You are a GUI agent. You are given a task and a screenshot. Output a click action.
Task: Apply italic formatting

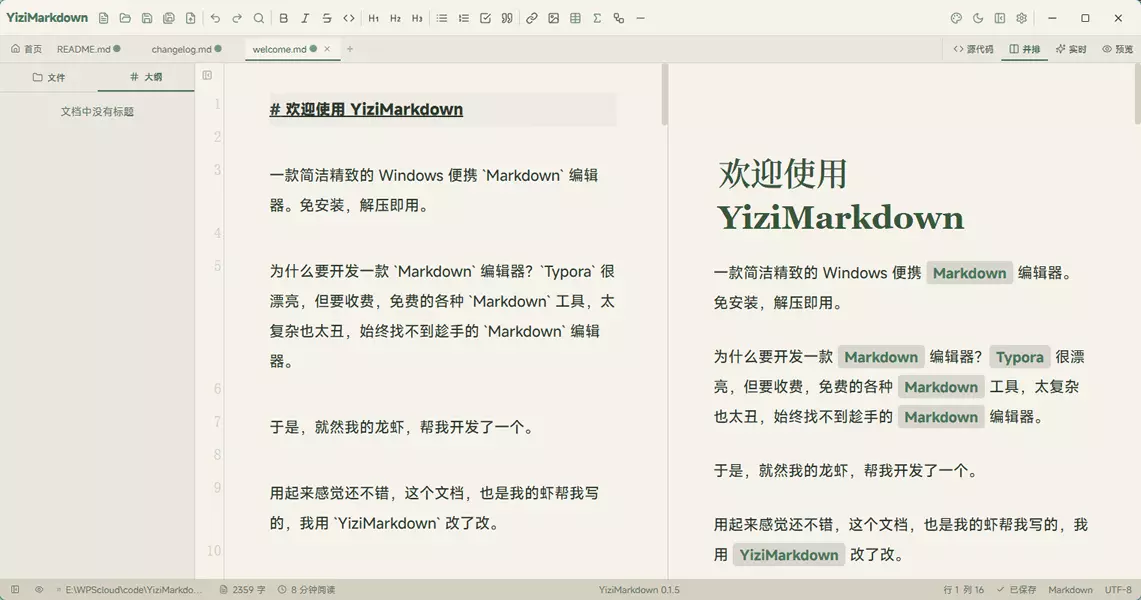coord(306,18)
